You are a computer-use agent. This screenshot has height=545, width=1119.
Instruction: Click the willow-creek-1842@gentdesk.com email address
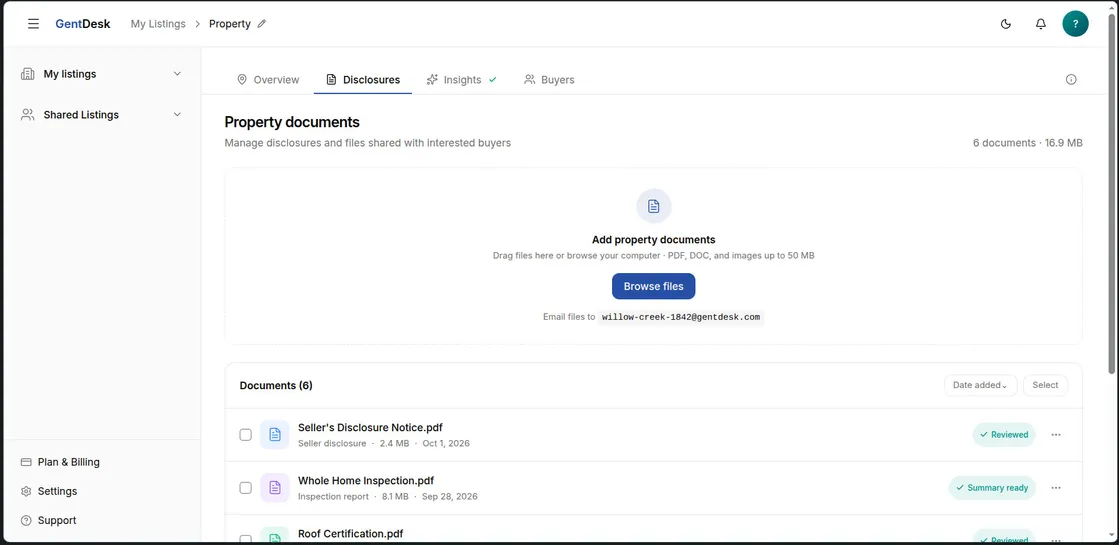[x=681, y=317]
